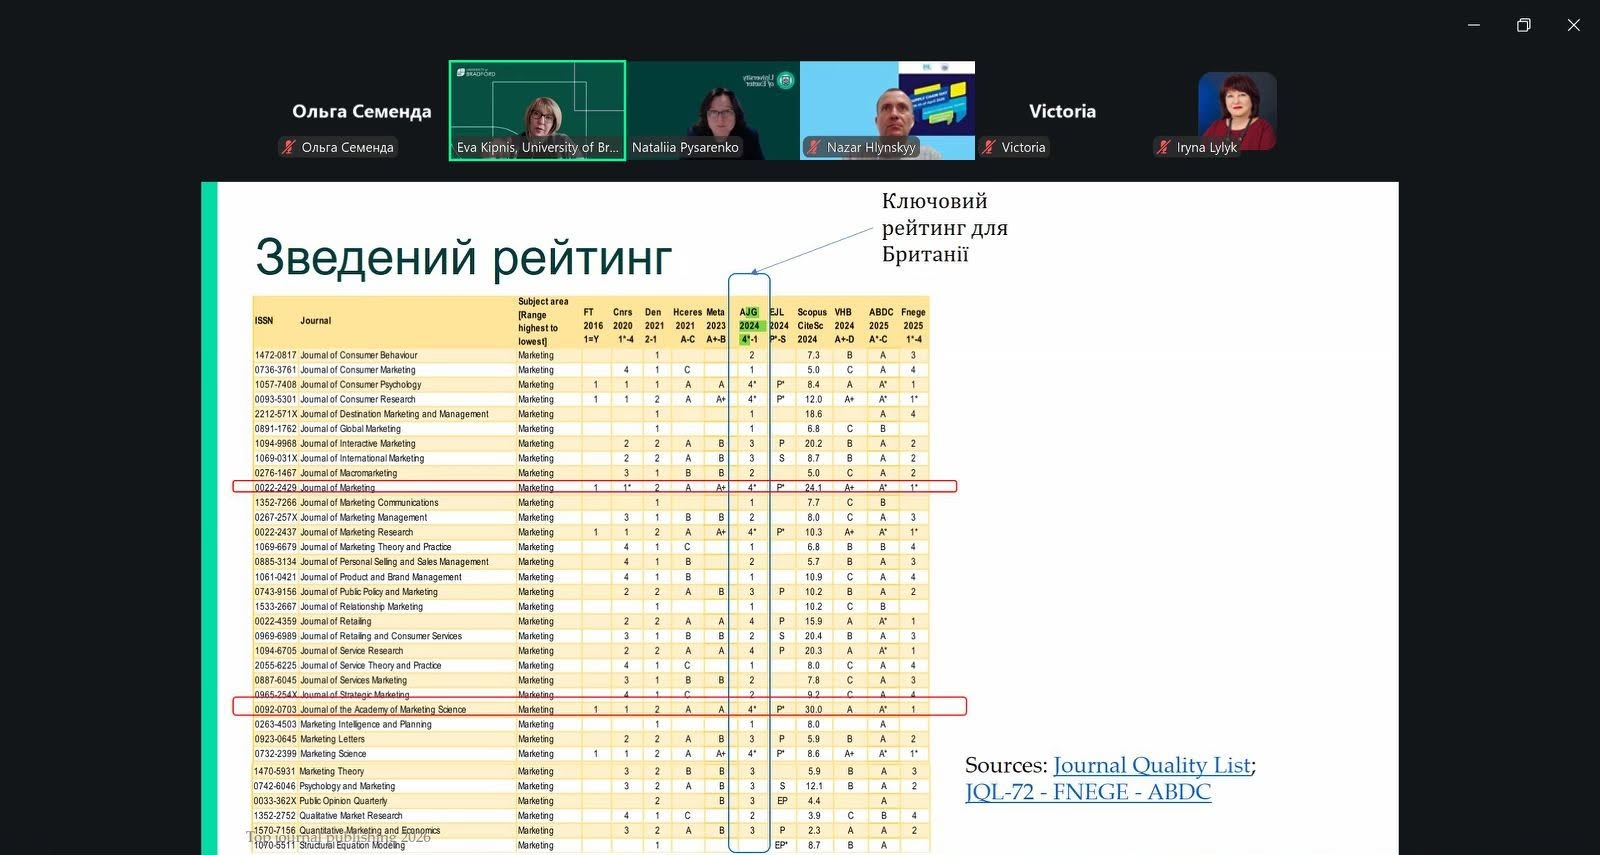
Task: Select Nataliia Pysarenko video thumbnail
Action: 713,110
